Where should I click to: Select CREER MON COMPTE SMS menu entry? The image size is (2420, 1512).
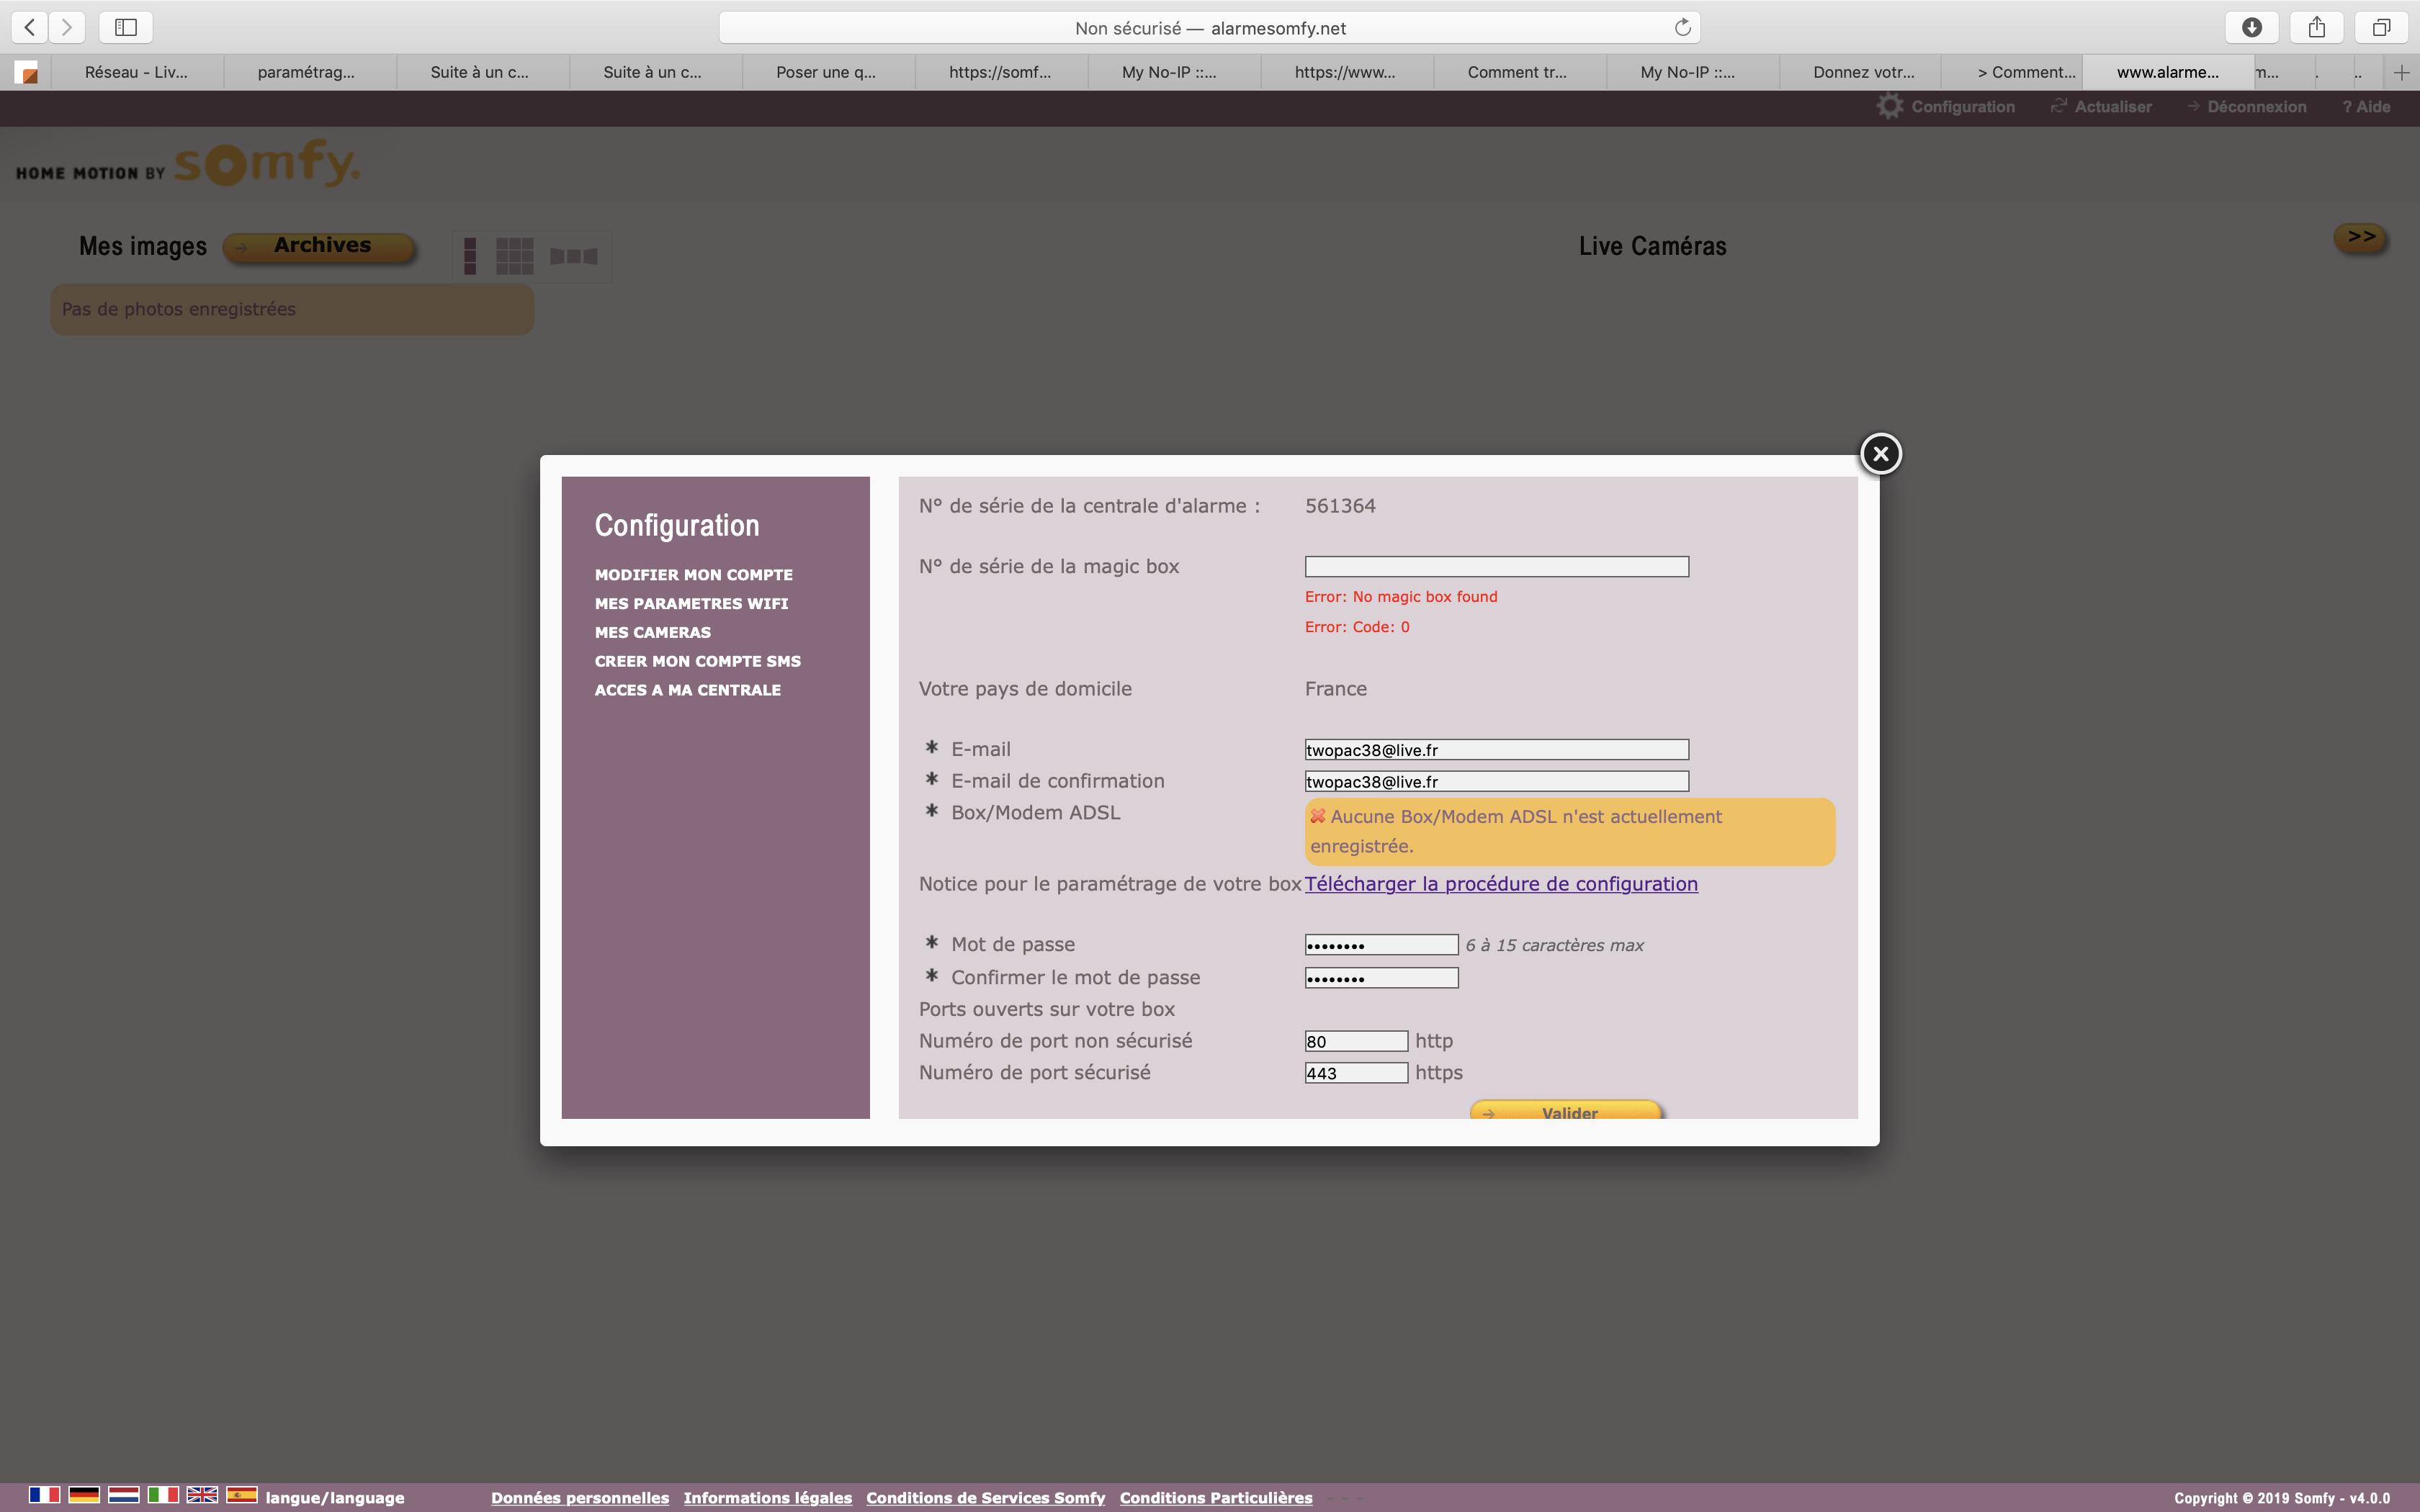[697, 661]
